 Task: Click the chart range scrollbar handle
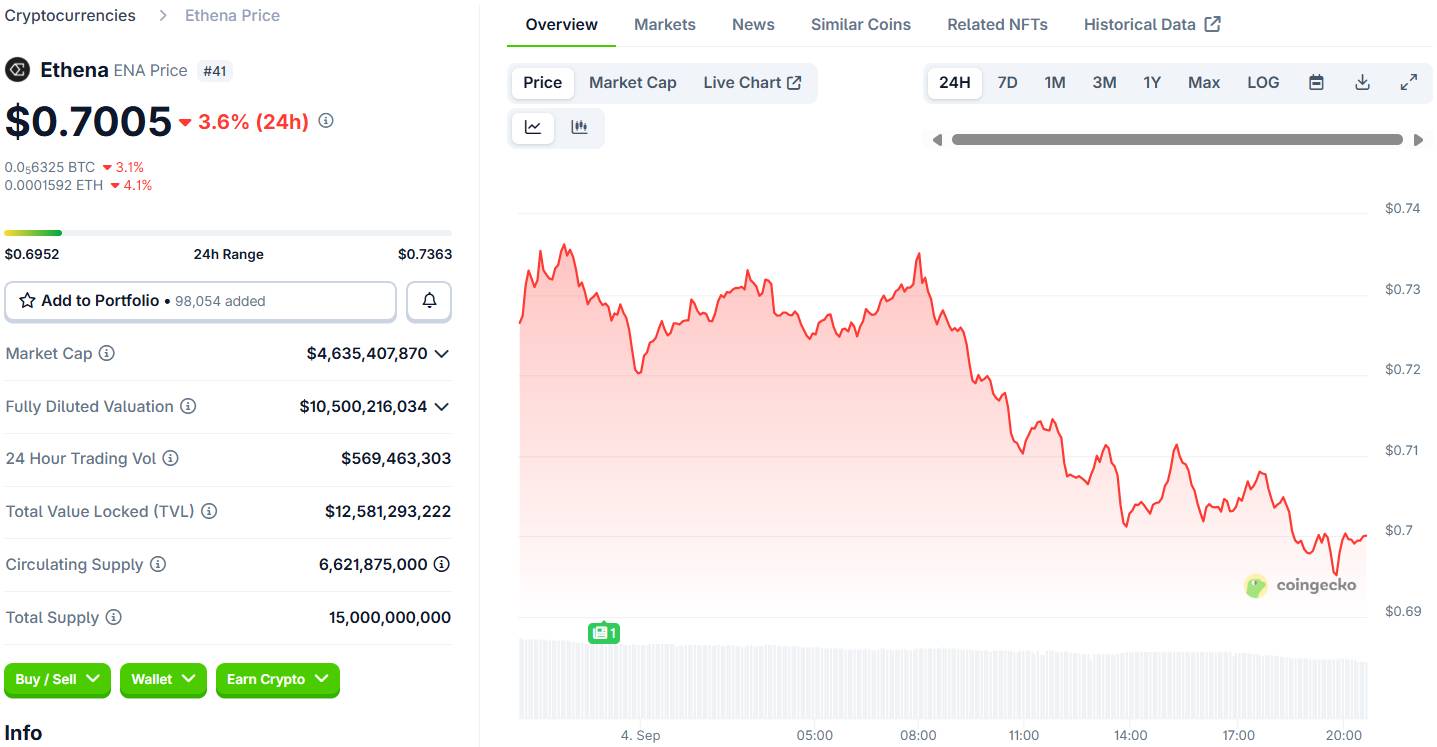tap(1177, 140)
